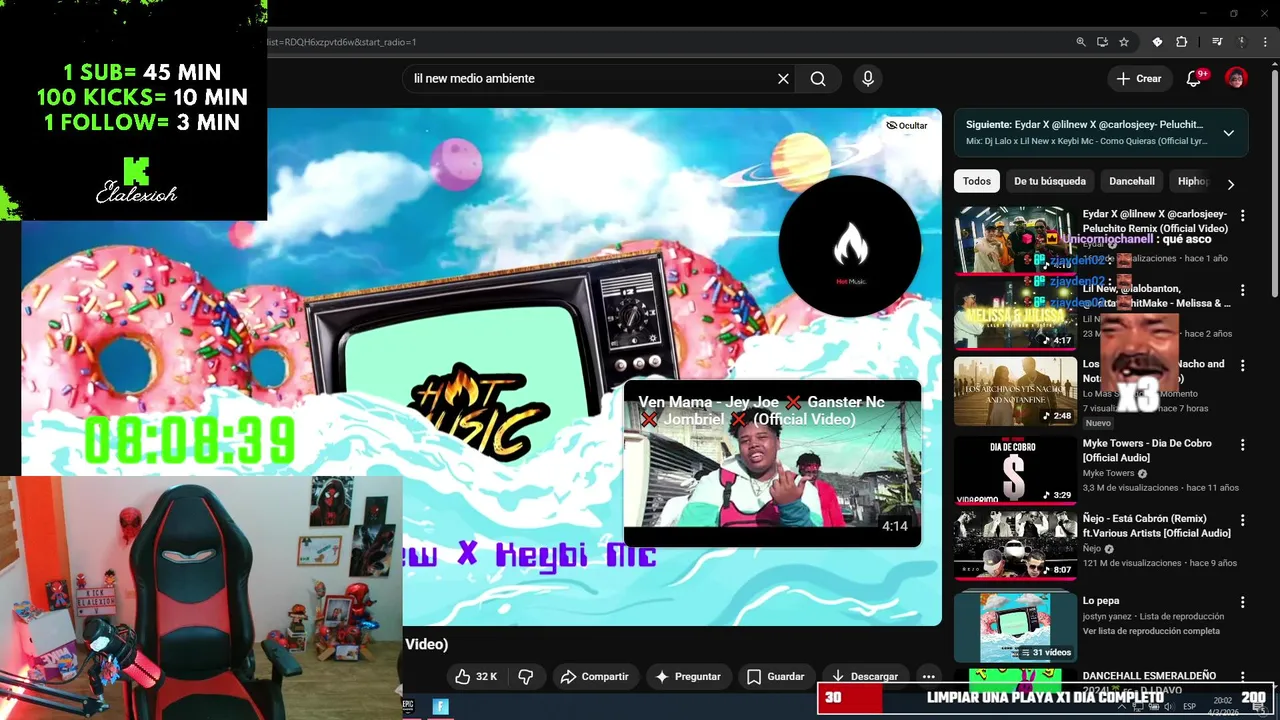The height and width of the screenshot is (720, 1280).
Task: Click Ver lista de reproducción completa link
Action: coord(1151,631)
